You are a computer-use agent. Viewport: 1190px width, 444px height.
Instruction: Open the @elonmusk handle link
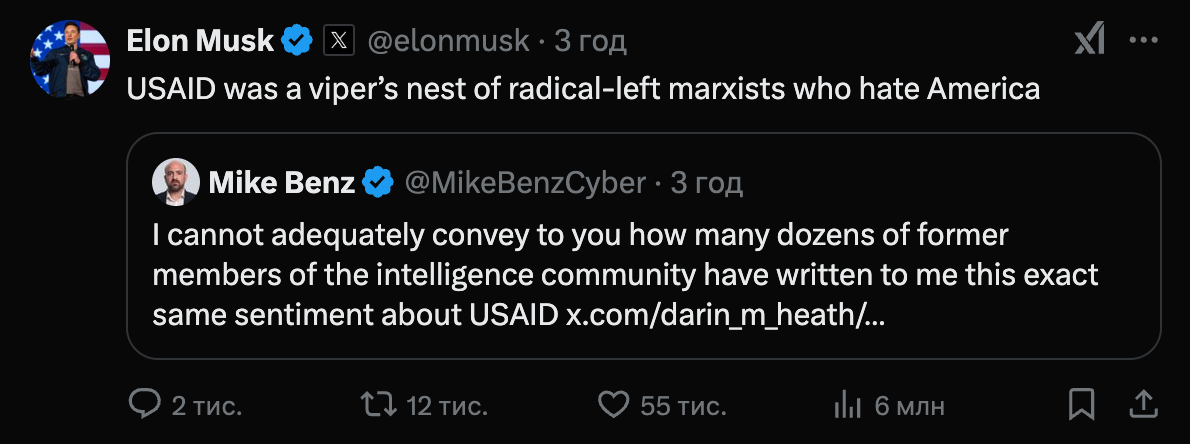[449, 41]
